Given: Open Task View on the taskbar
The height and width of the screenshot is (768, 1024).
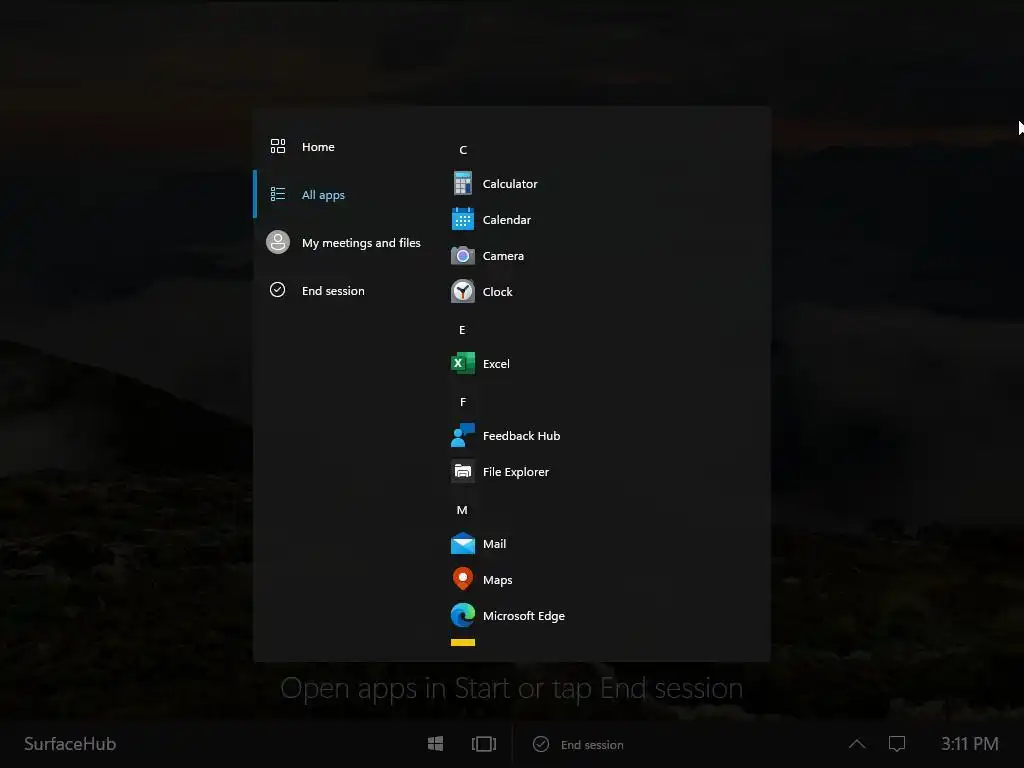Looking at the screenshot, I should tap(484, 744).
